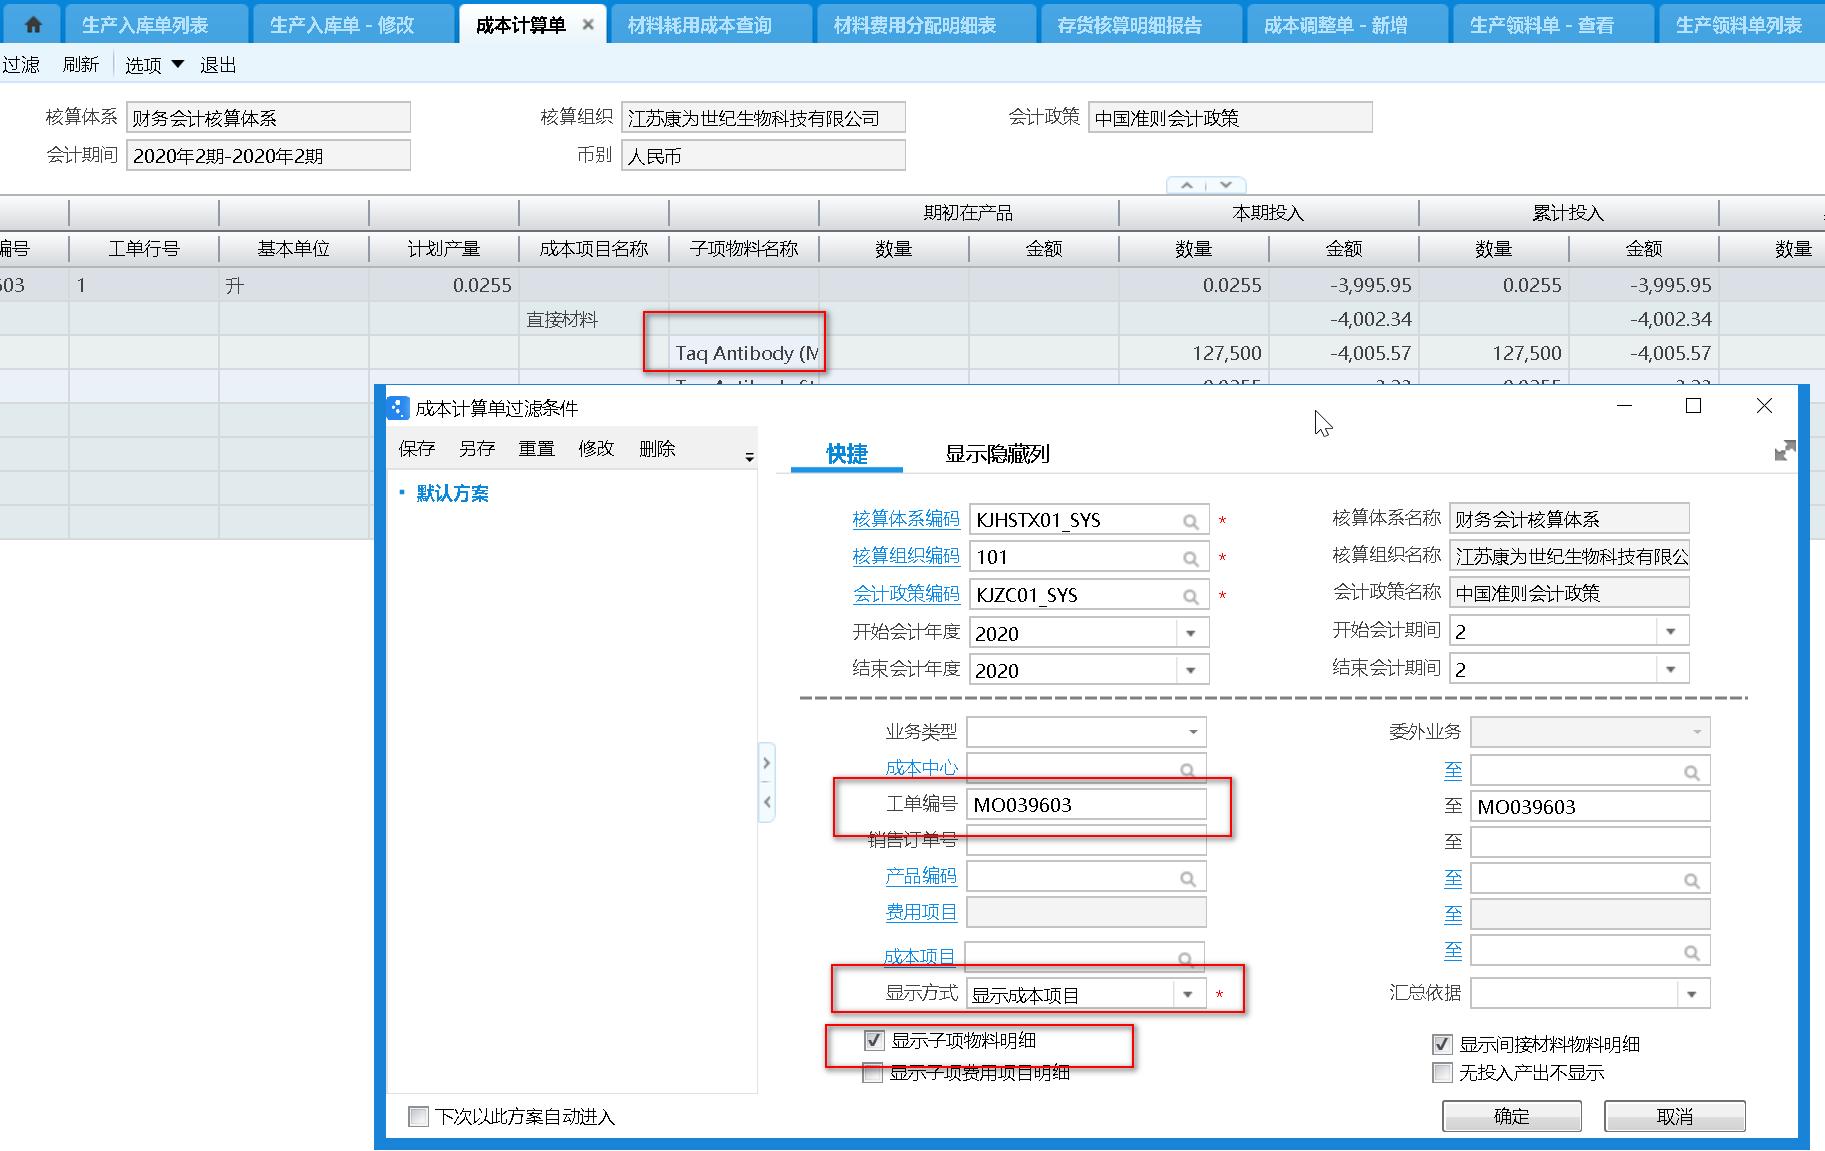This screenshot has width=1825, height=1151.
Task: Close the 成本计算单 tab
Action: click(588, 25)
